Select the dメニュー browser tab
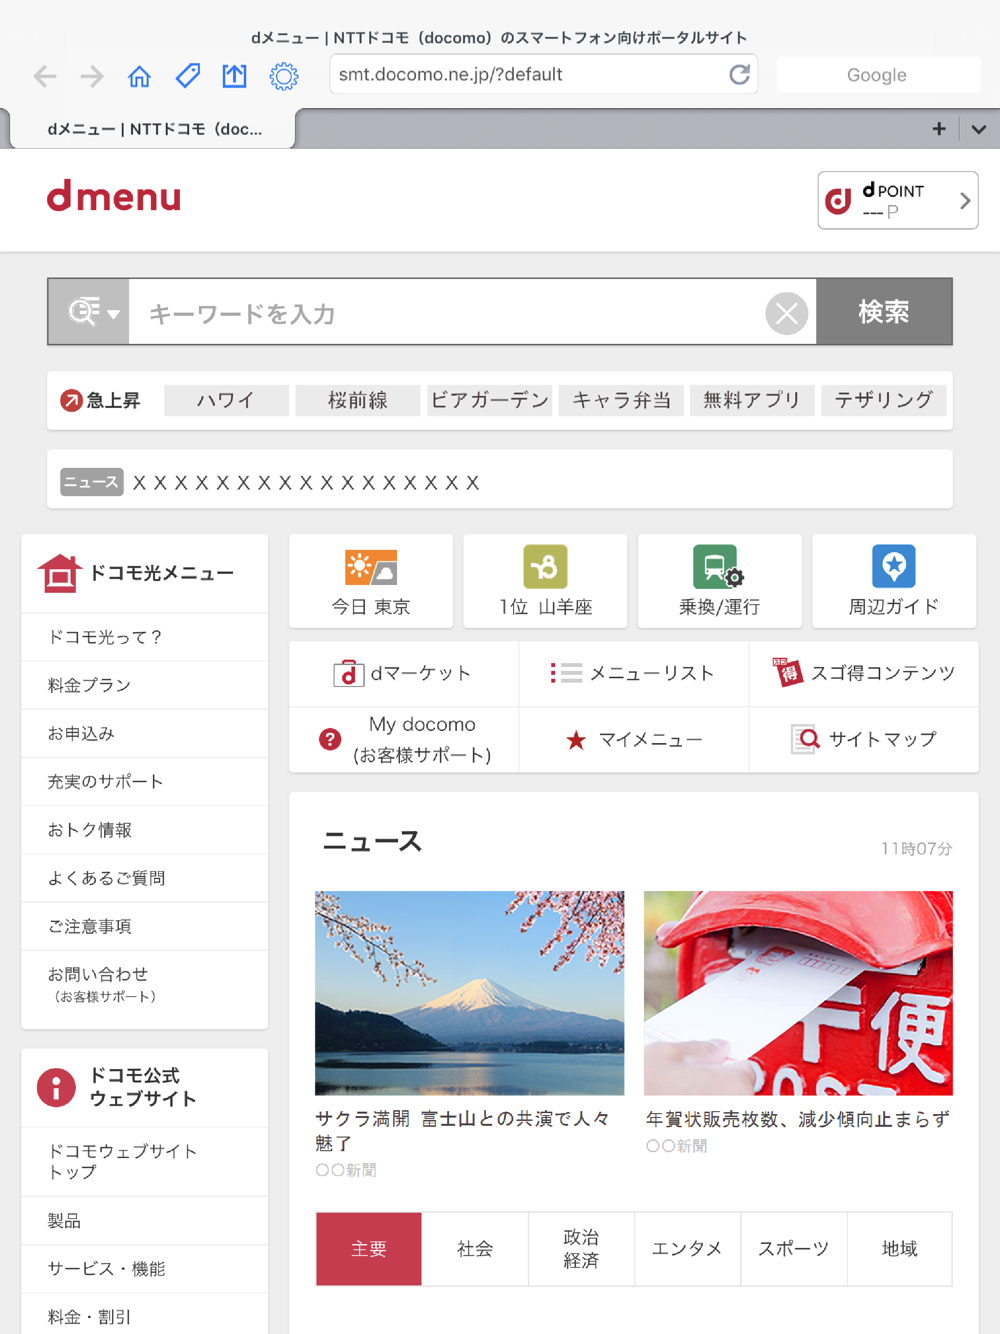Image resolution: width=1000 pixels, height=1334 pixels. (x=153, y=129)
